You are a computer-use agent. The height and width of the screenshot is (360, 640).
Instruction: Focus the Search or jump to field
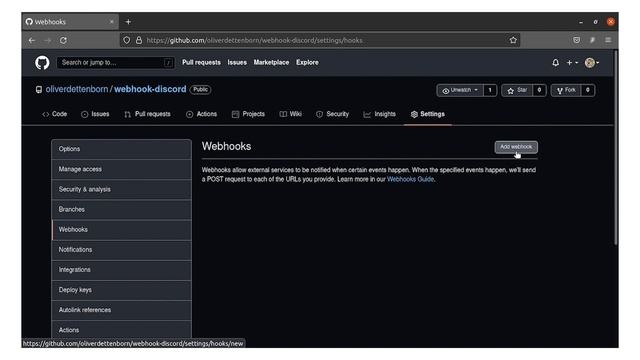click(116, 62)
